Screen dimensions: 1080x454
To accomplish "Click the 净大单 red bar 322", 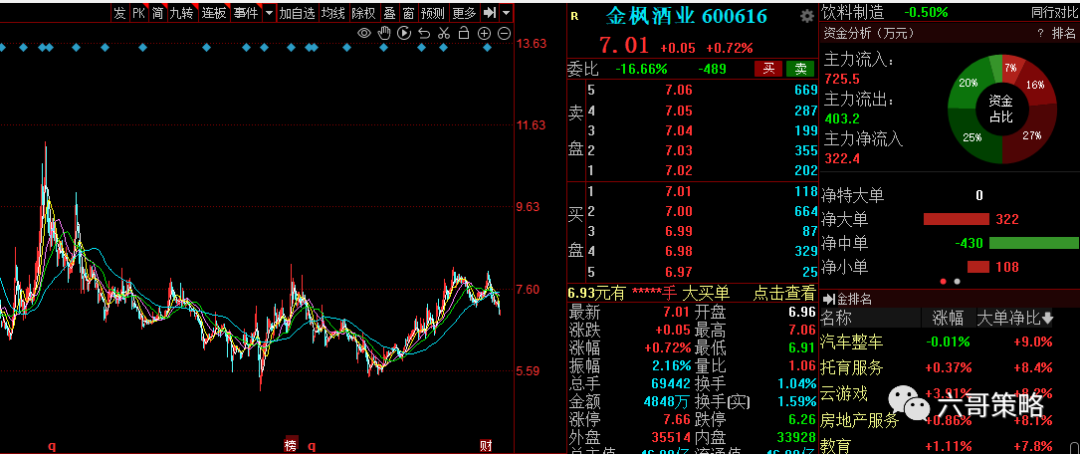I will [x=957, y=219].
